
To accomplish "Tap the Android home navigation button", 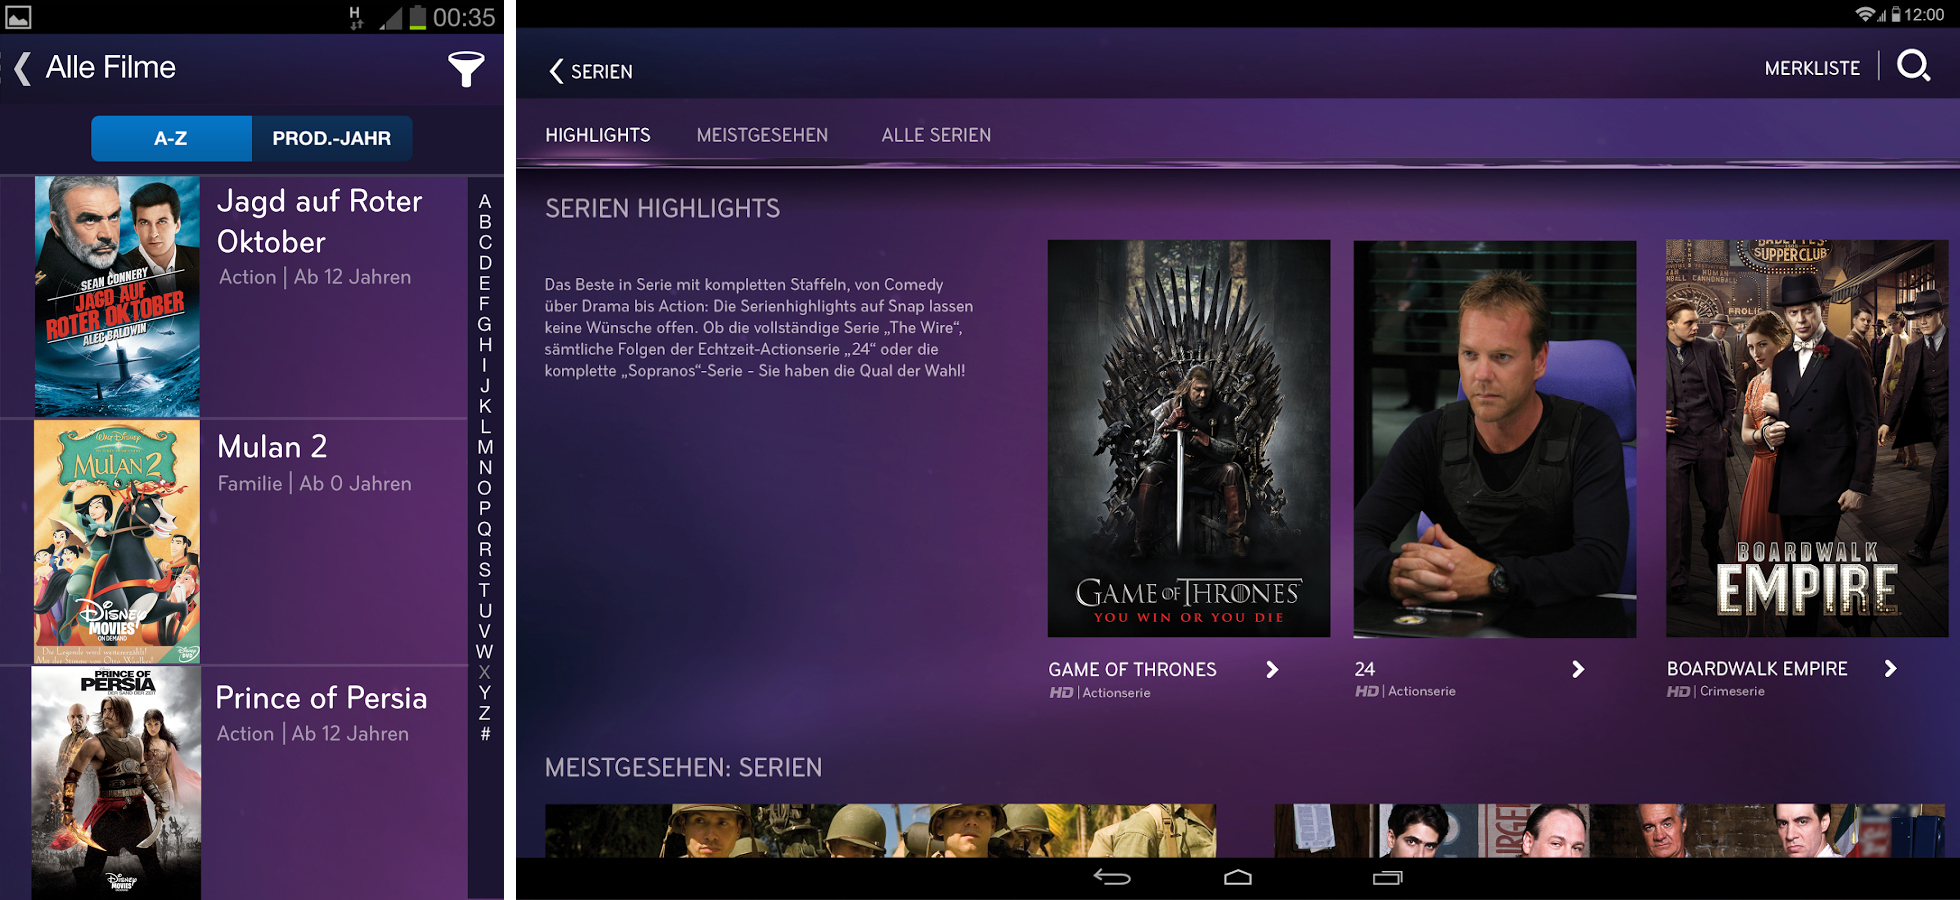I will pos(1238,877).
